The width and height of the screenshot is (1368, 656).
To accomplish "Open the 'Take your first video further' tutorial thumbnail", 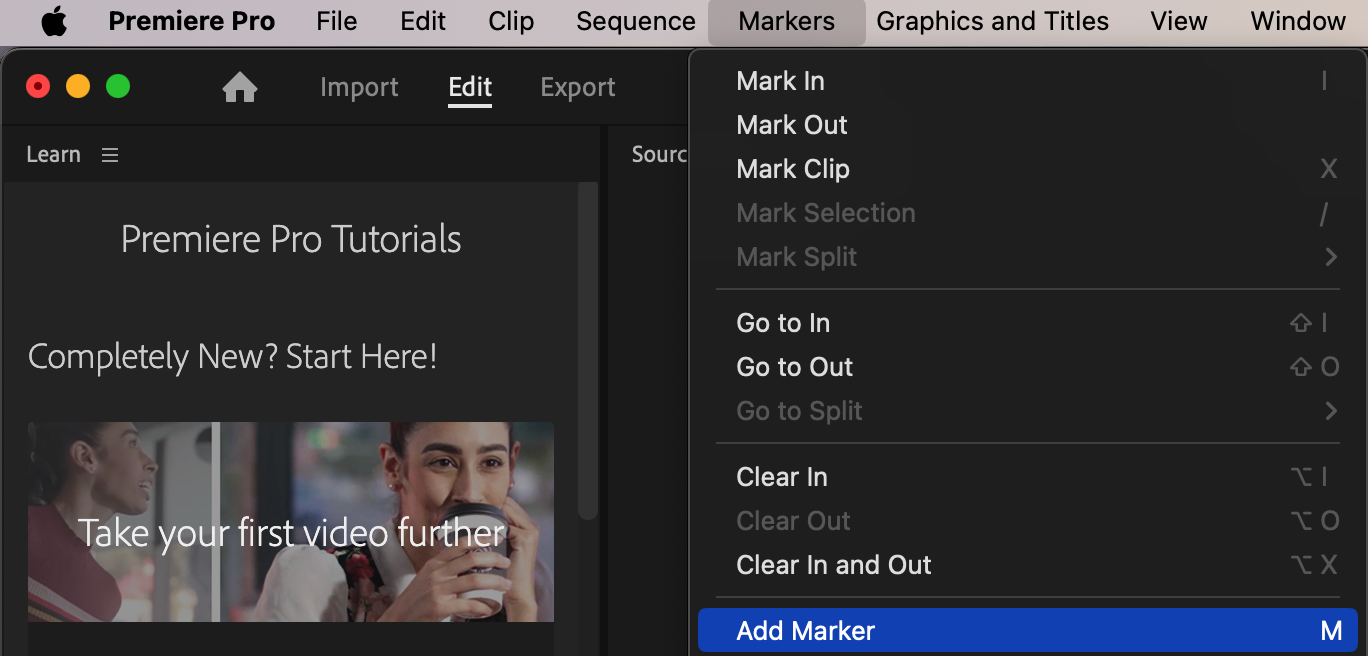I will [291, 522].
